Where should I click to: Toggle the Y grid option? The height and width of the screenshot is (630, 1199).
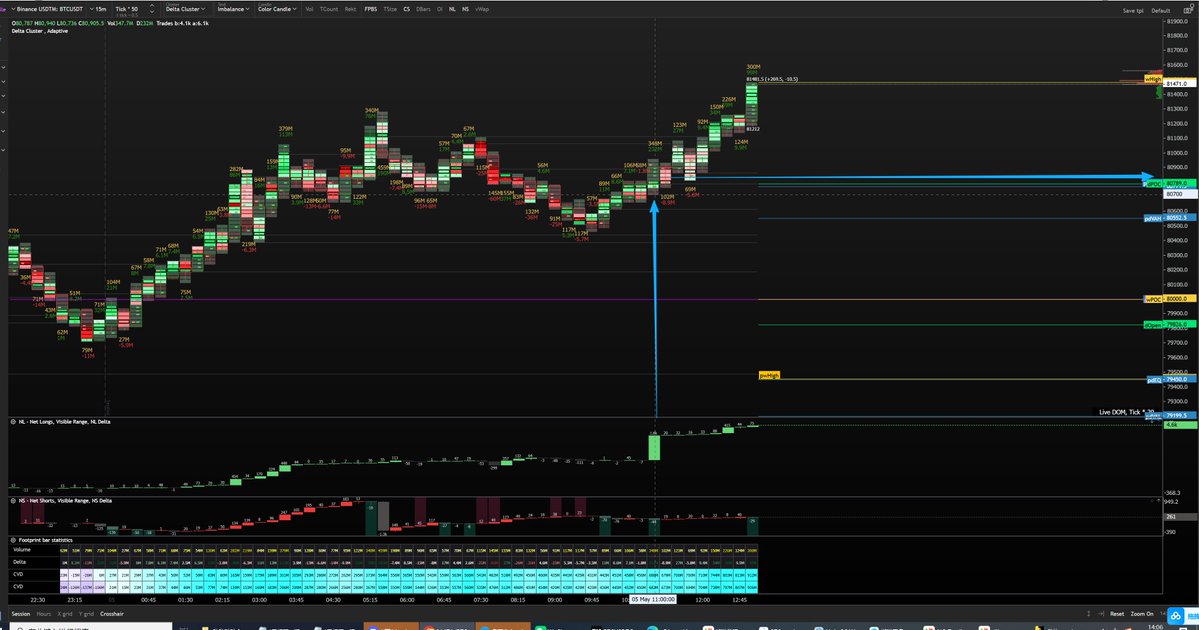[86, 614]
